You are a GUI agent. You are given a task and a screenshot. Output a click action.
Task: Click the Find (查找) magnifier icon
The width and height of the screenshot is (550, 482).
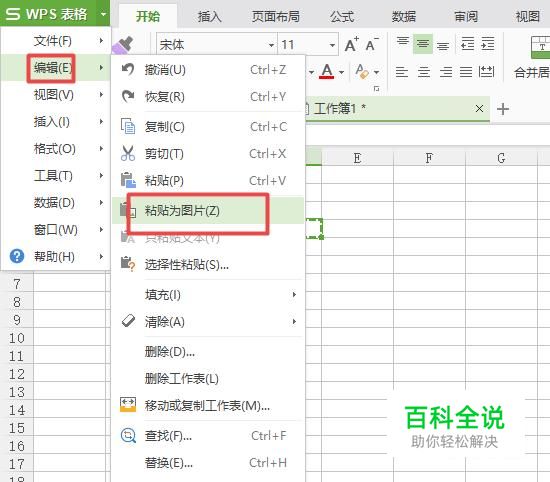tap(128, 435)
